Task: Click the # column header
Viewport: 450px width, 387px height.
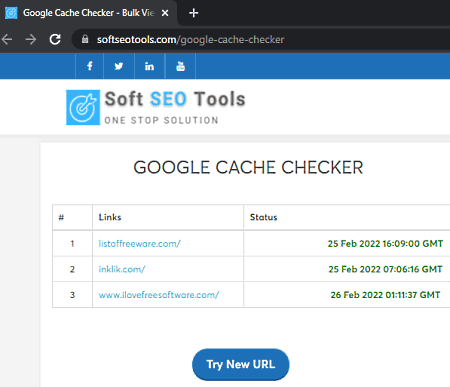Action: (x=61, y=218)
